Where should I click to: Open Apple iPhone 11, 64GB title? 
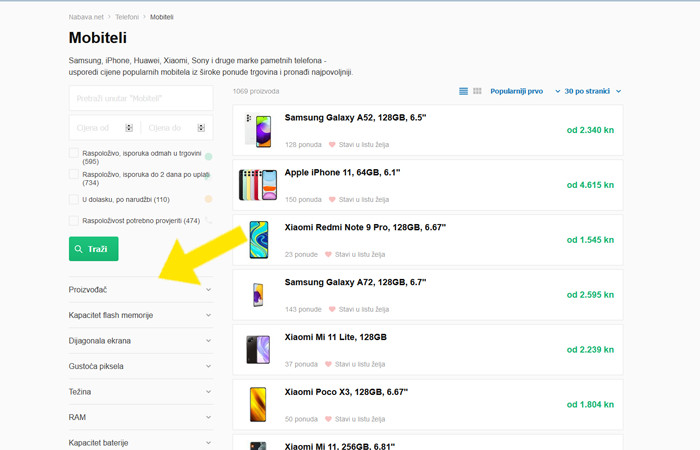(x=342, y=172)
